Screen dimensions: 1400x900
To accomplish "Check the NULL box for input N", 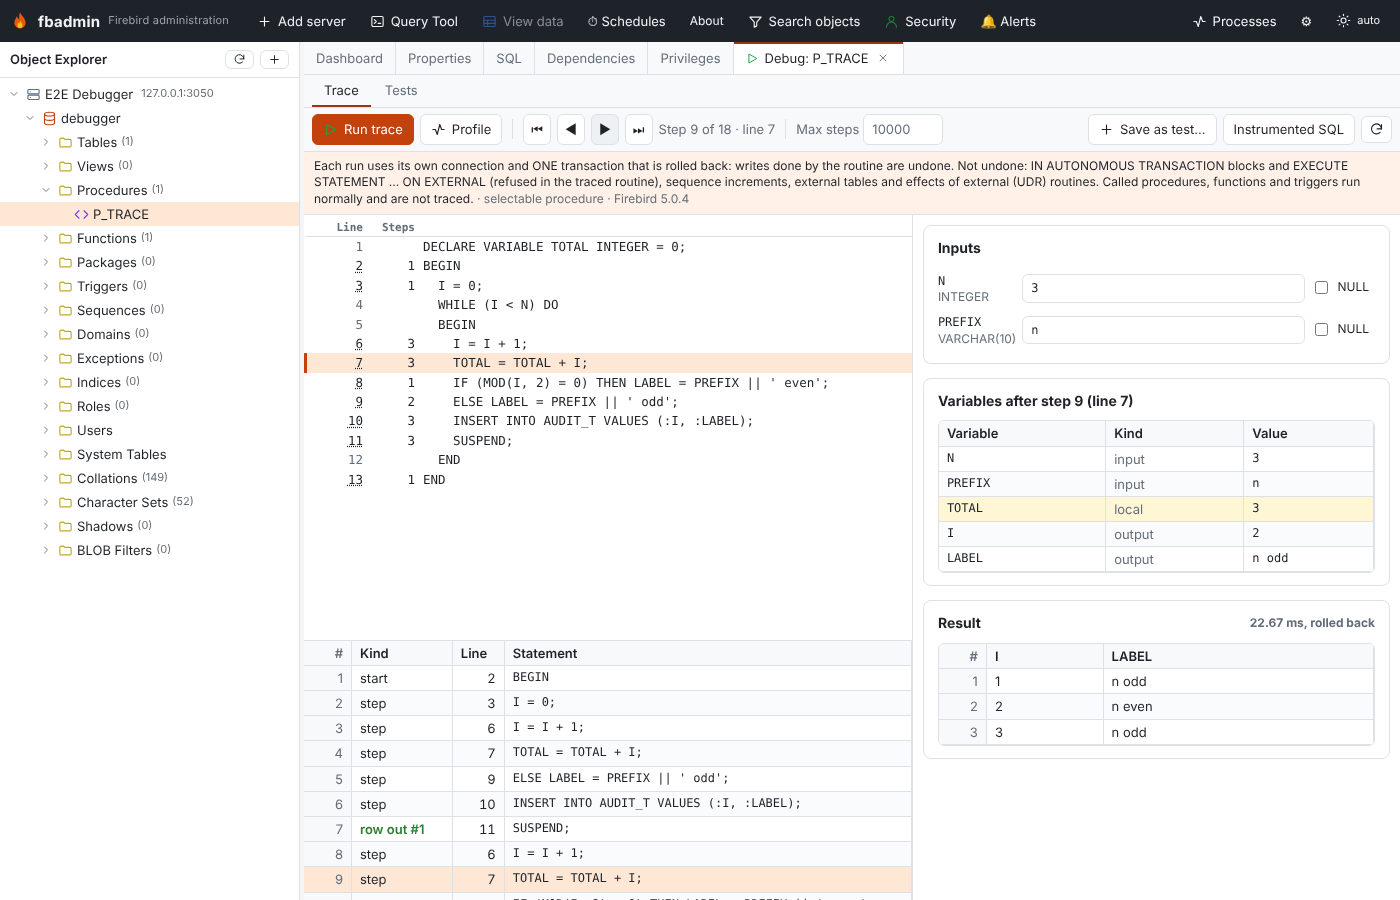I will coord(1321,287).
